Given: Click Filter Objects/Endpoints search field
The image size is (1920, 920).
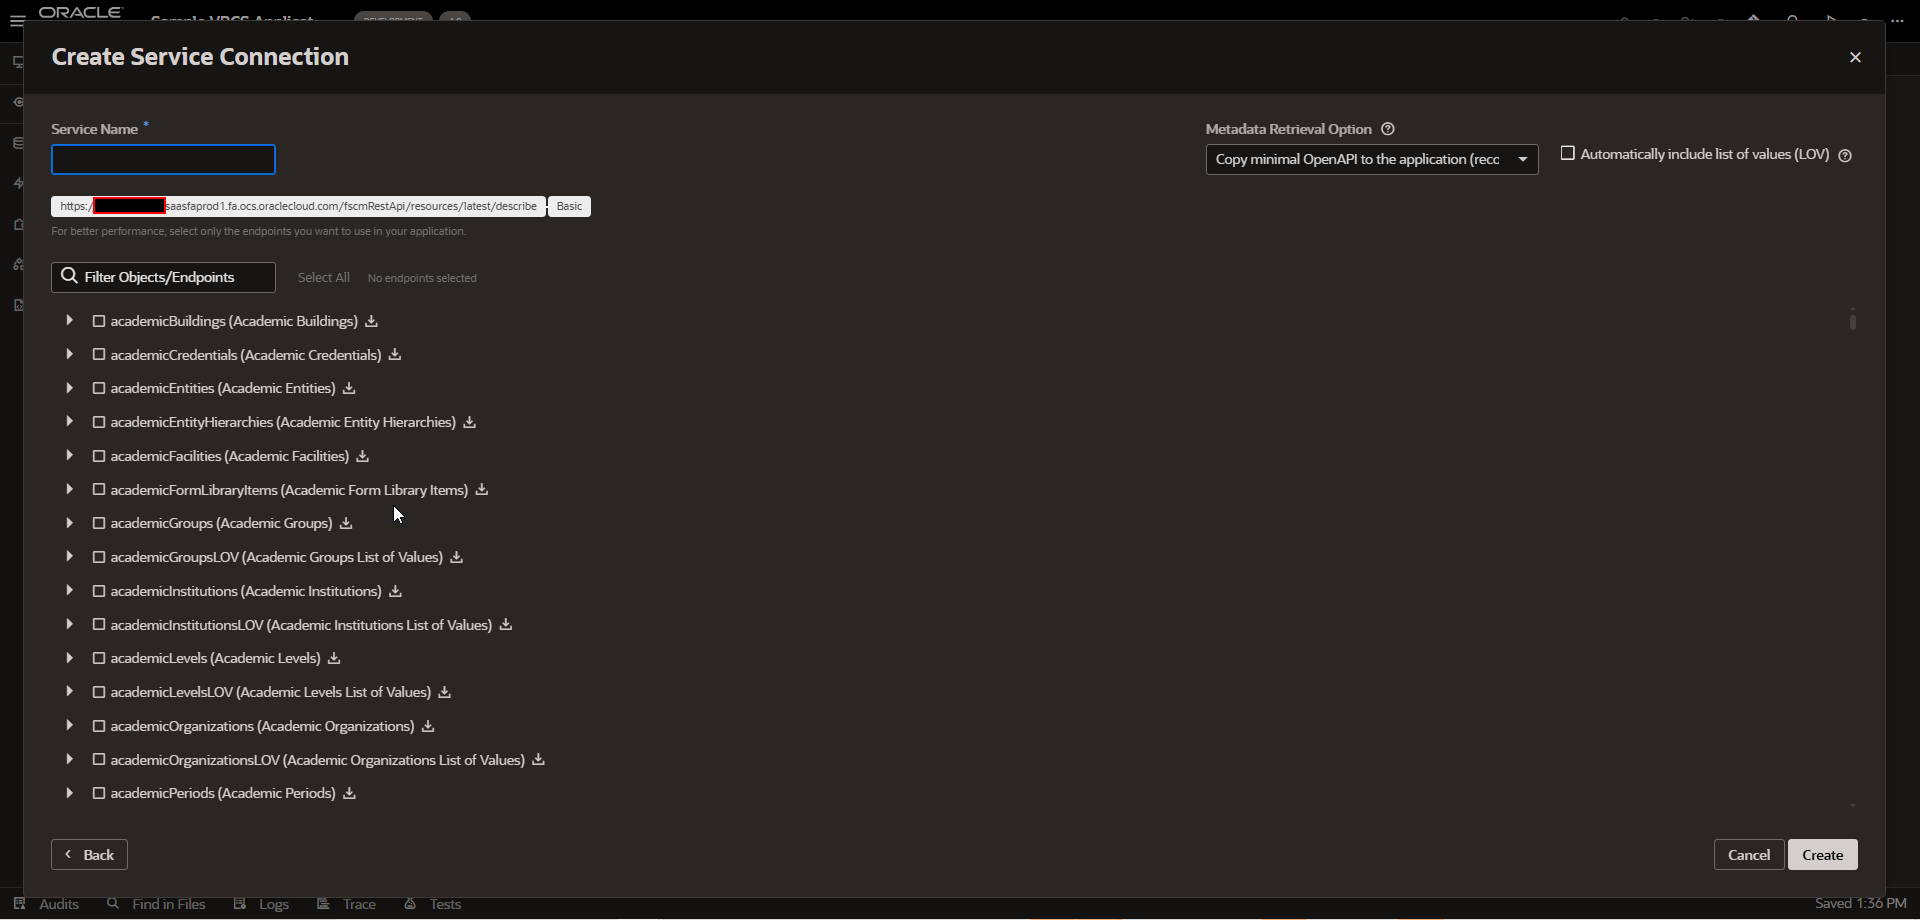Looking at the screenshot, I should tap(163, 277).
